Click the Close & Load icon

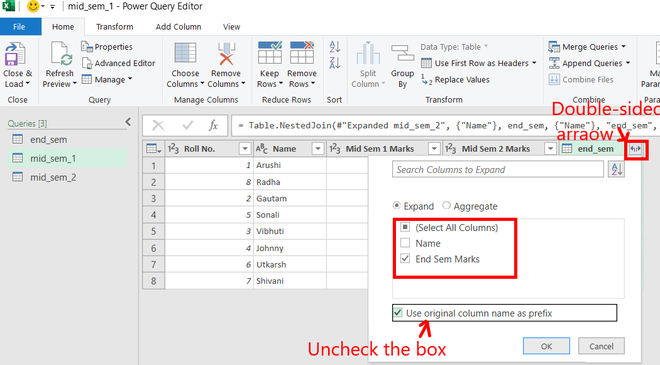tap(15, 54)
